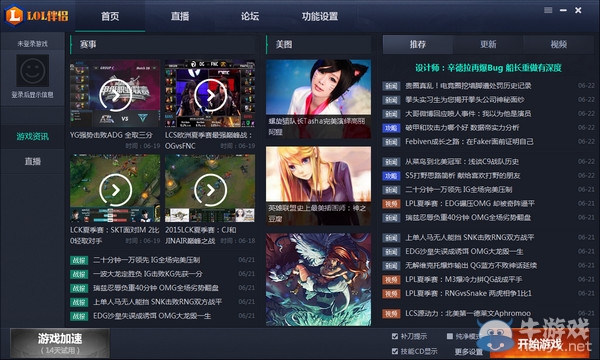This screenshot has width=600, height=360.
Task: Toggle the 补刀提示 checkbox
Action: pyautogui.click(x=395, y=336)
